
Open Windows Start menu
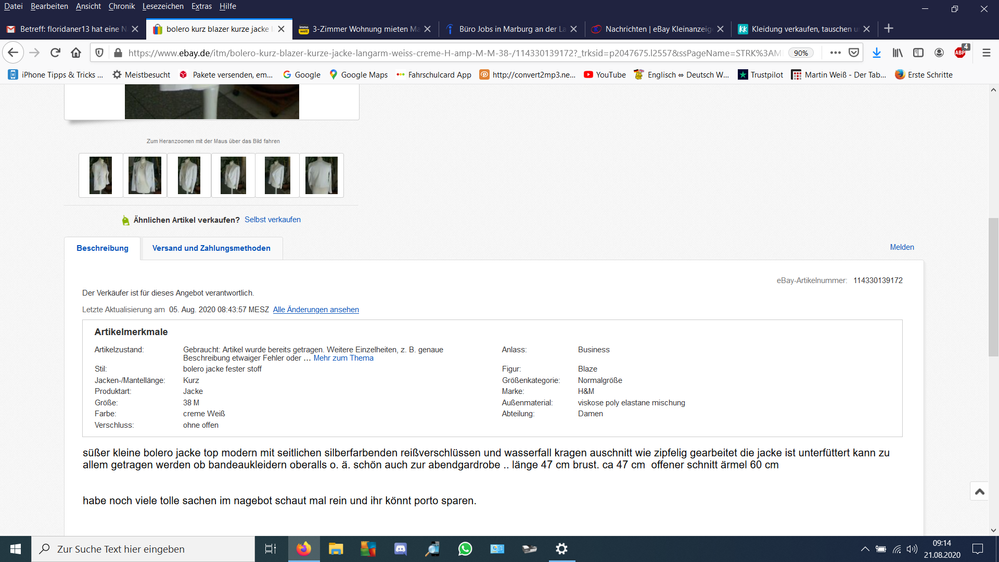click(x=15, y=549)
